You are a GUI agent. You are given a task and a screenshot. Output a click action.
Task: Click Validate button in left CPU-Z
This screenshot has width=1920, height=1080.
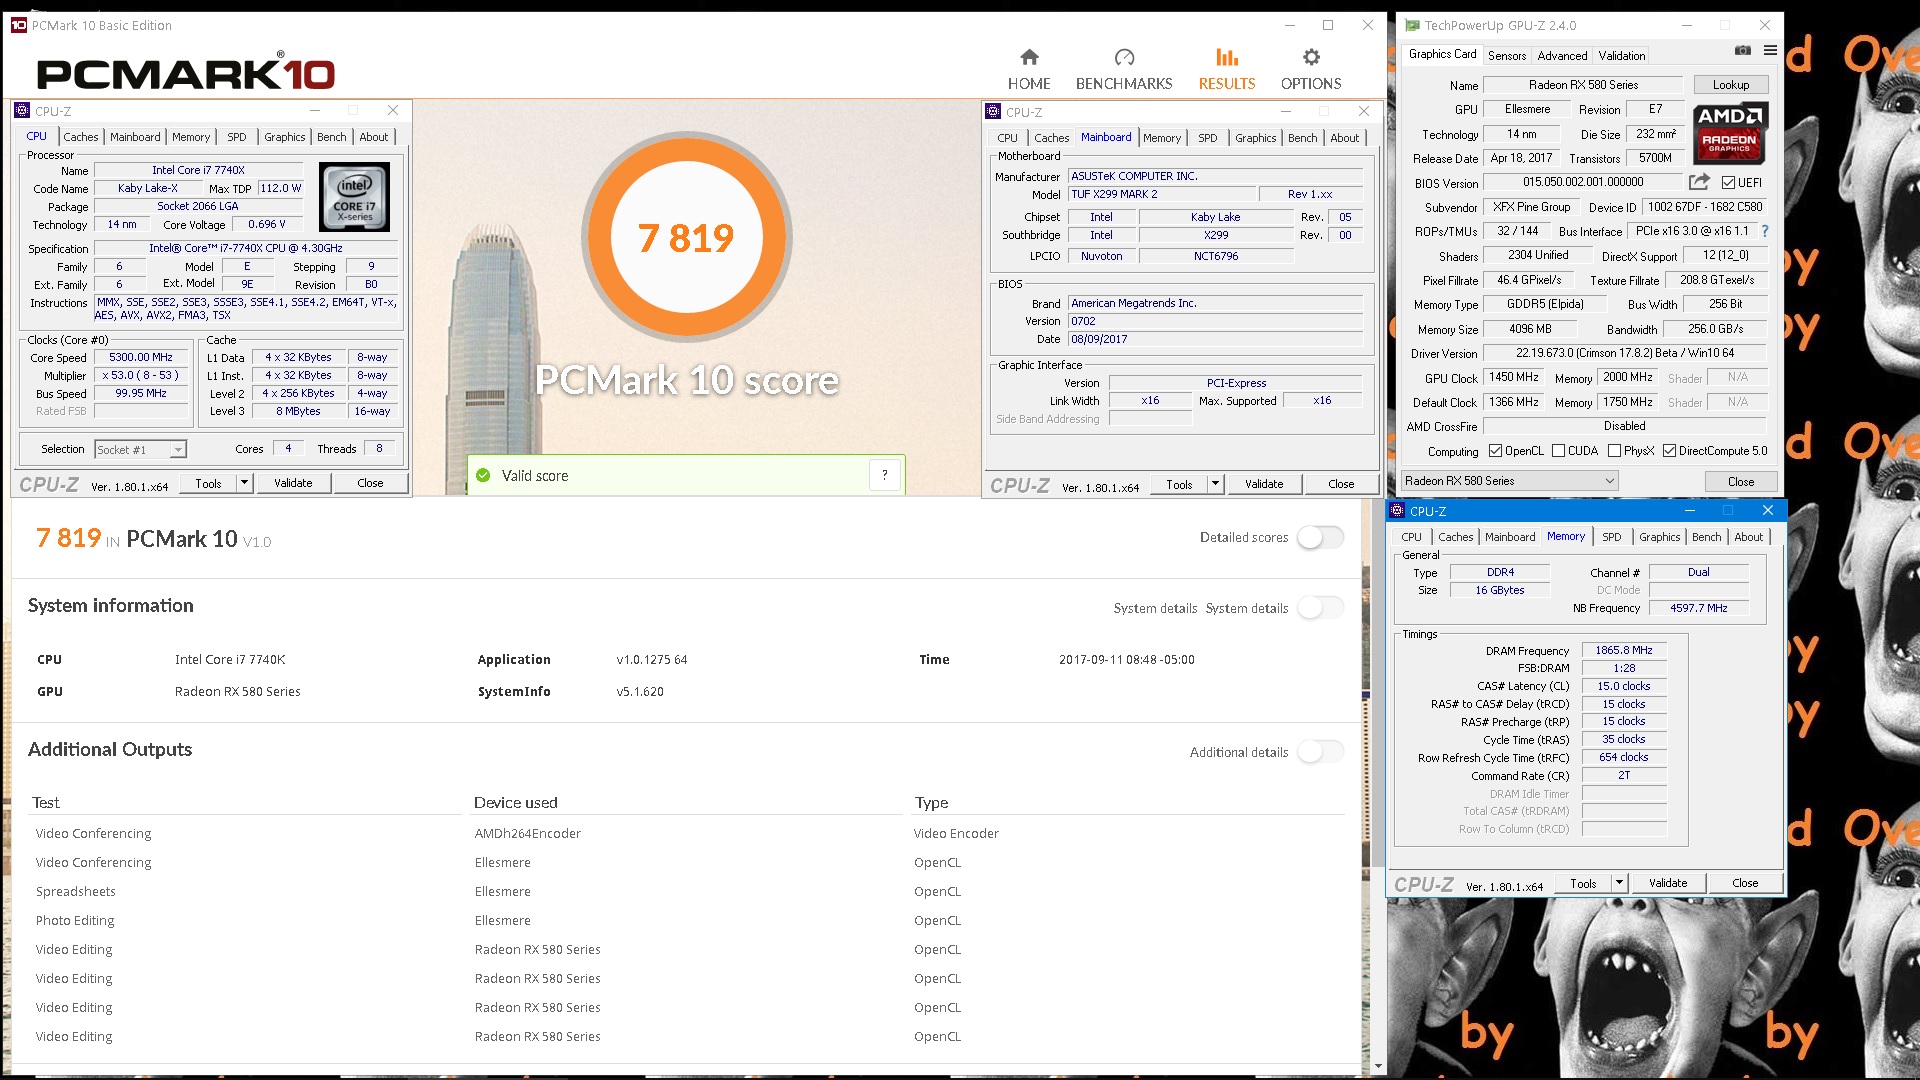pyautogui.click(x=293, y=483)
